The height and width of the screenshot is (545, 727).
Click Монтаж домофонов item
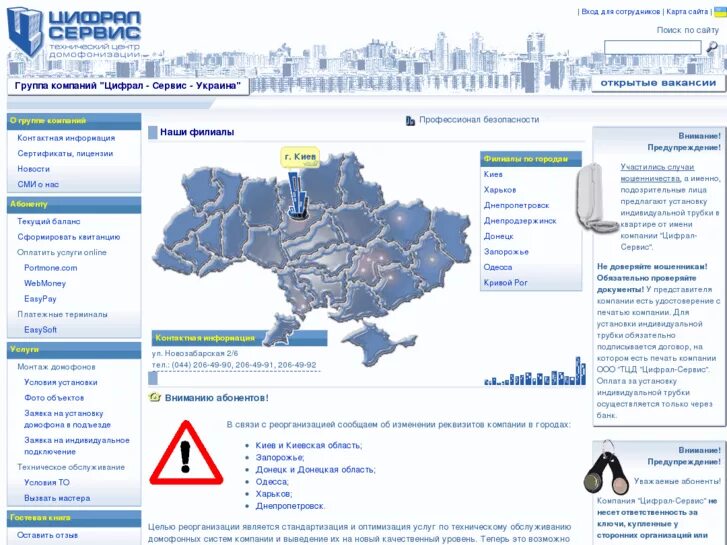56,367
